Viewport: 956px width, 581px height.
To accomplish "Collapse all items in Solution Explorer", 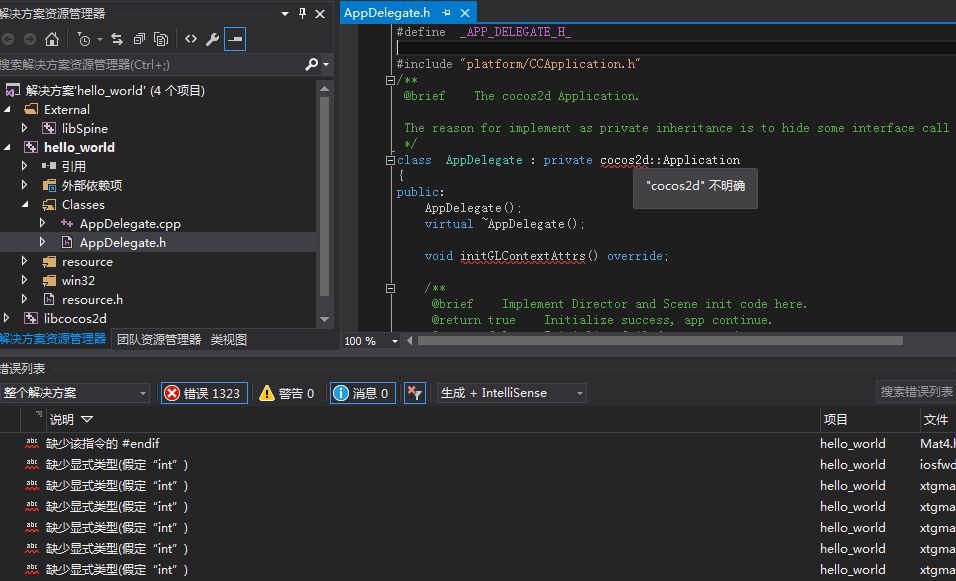I will 139,39.
